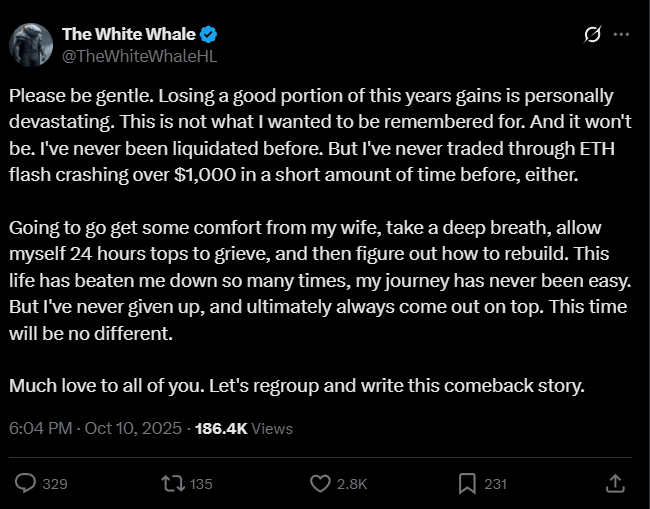The width and height of the screenshot is (650, 509).
Task: Click the blue verified checkmark badge
Action: 207,35
